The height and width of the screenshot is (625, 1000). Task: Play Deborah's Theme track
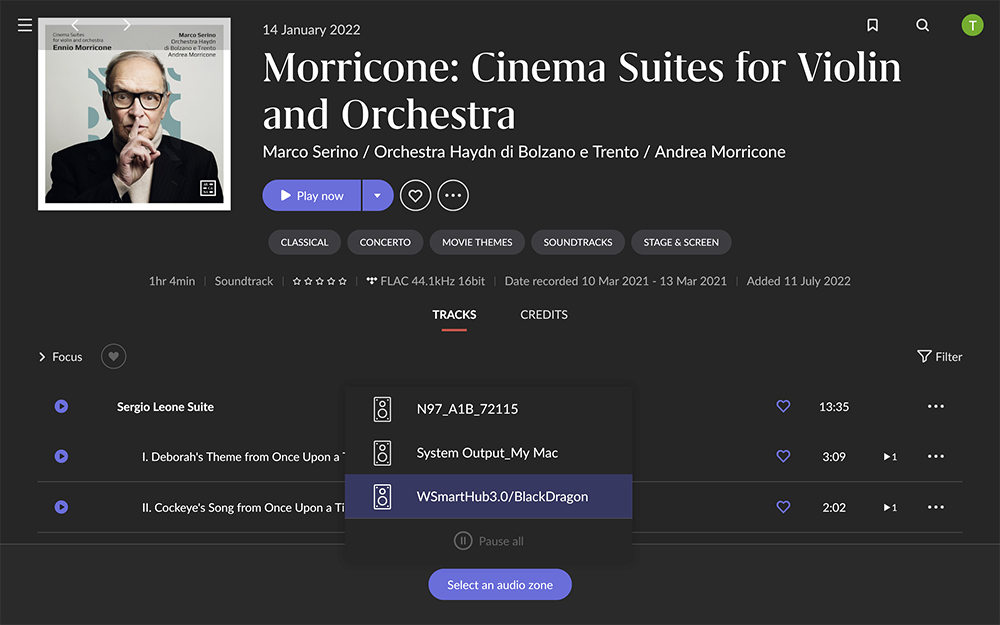click(61, 456)
